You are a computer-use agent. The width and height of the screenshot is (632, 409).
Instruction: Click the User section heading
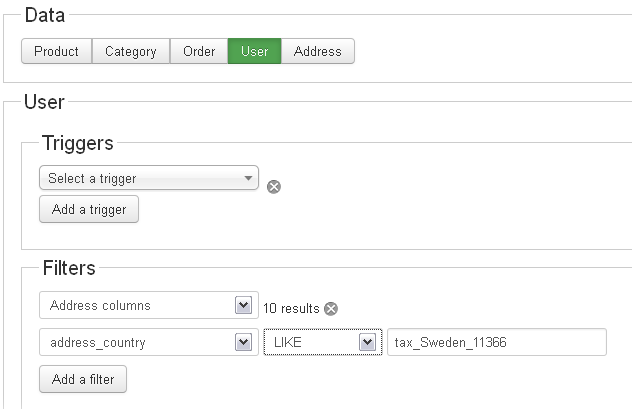44,102
